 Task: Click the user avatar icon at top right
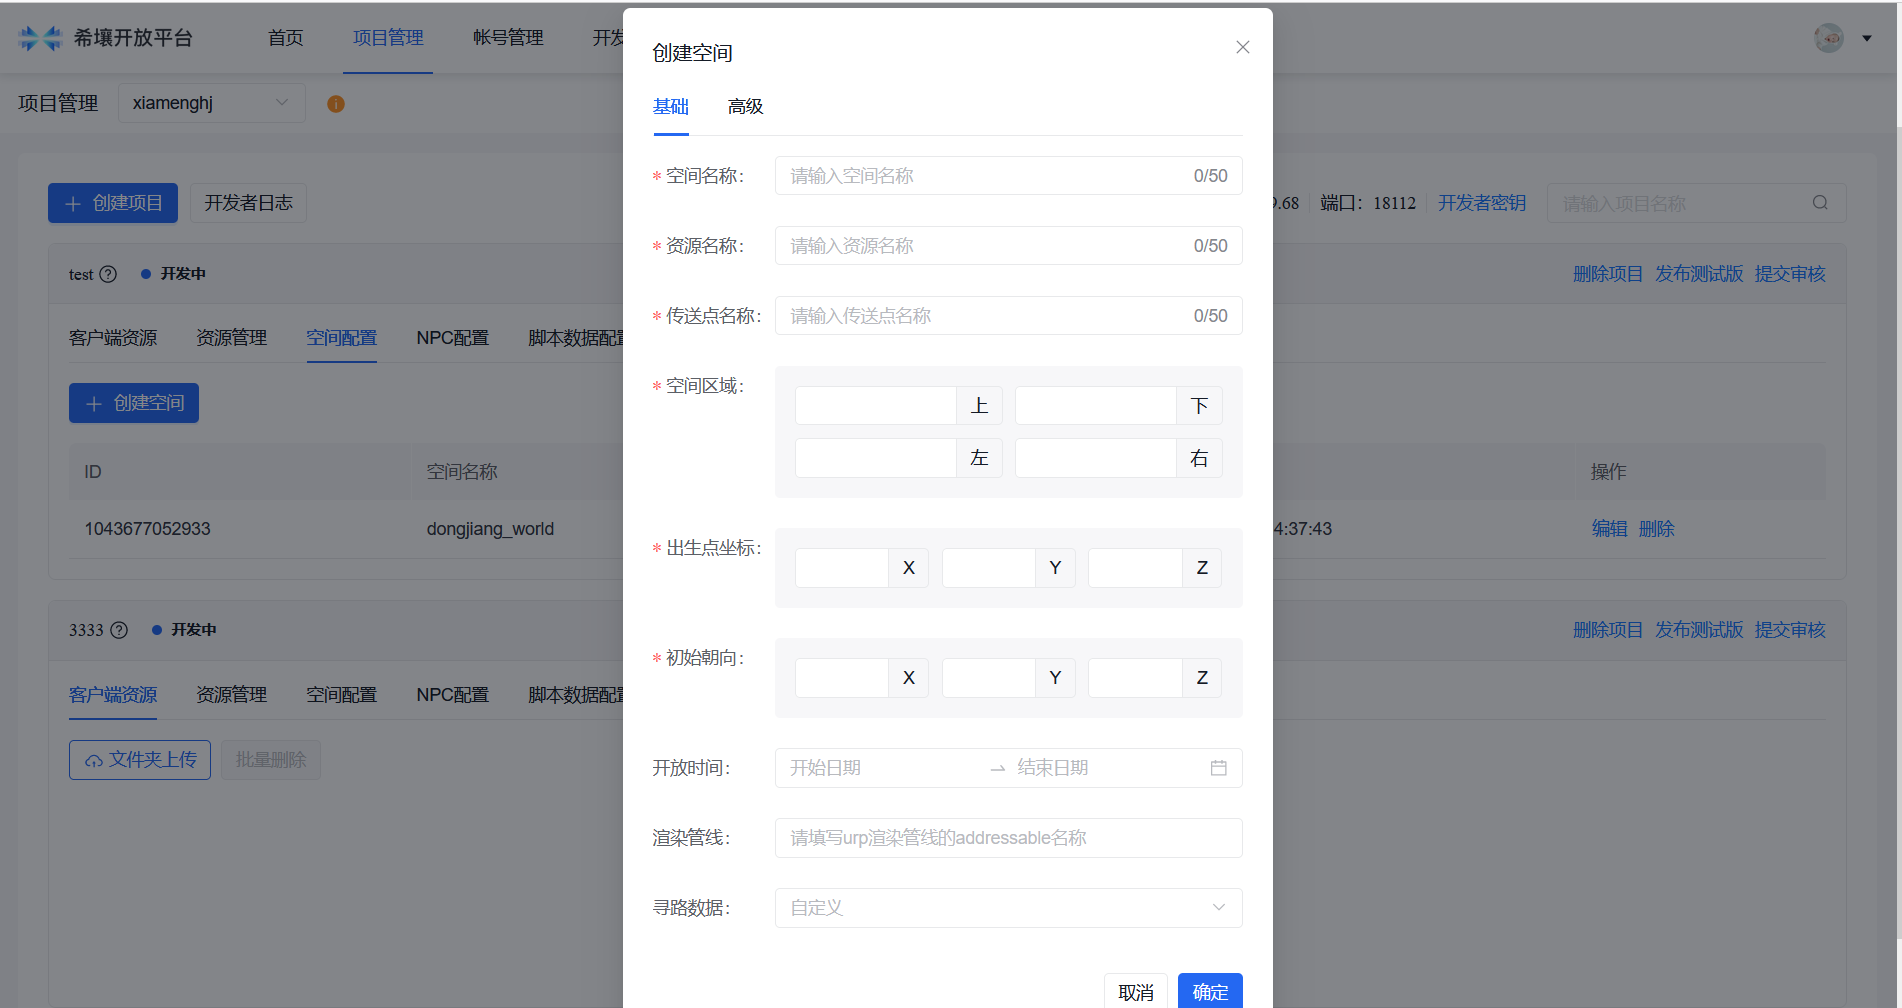(1829, 38)
